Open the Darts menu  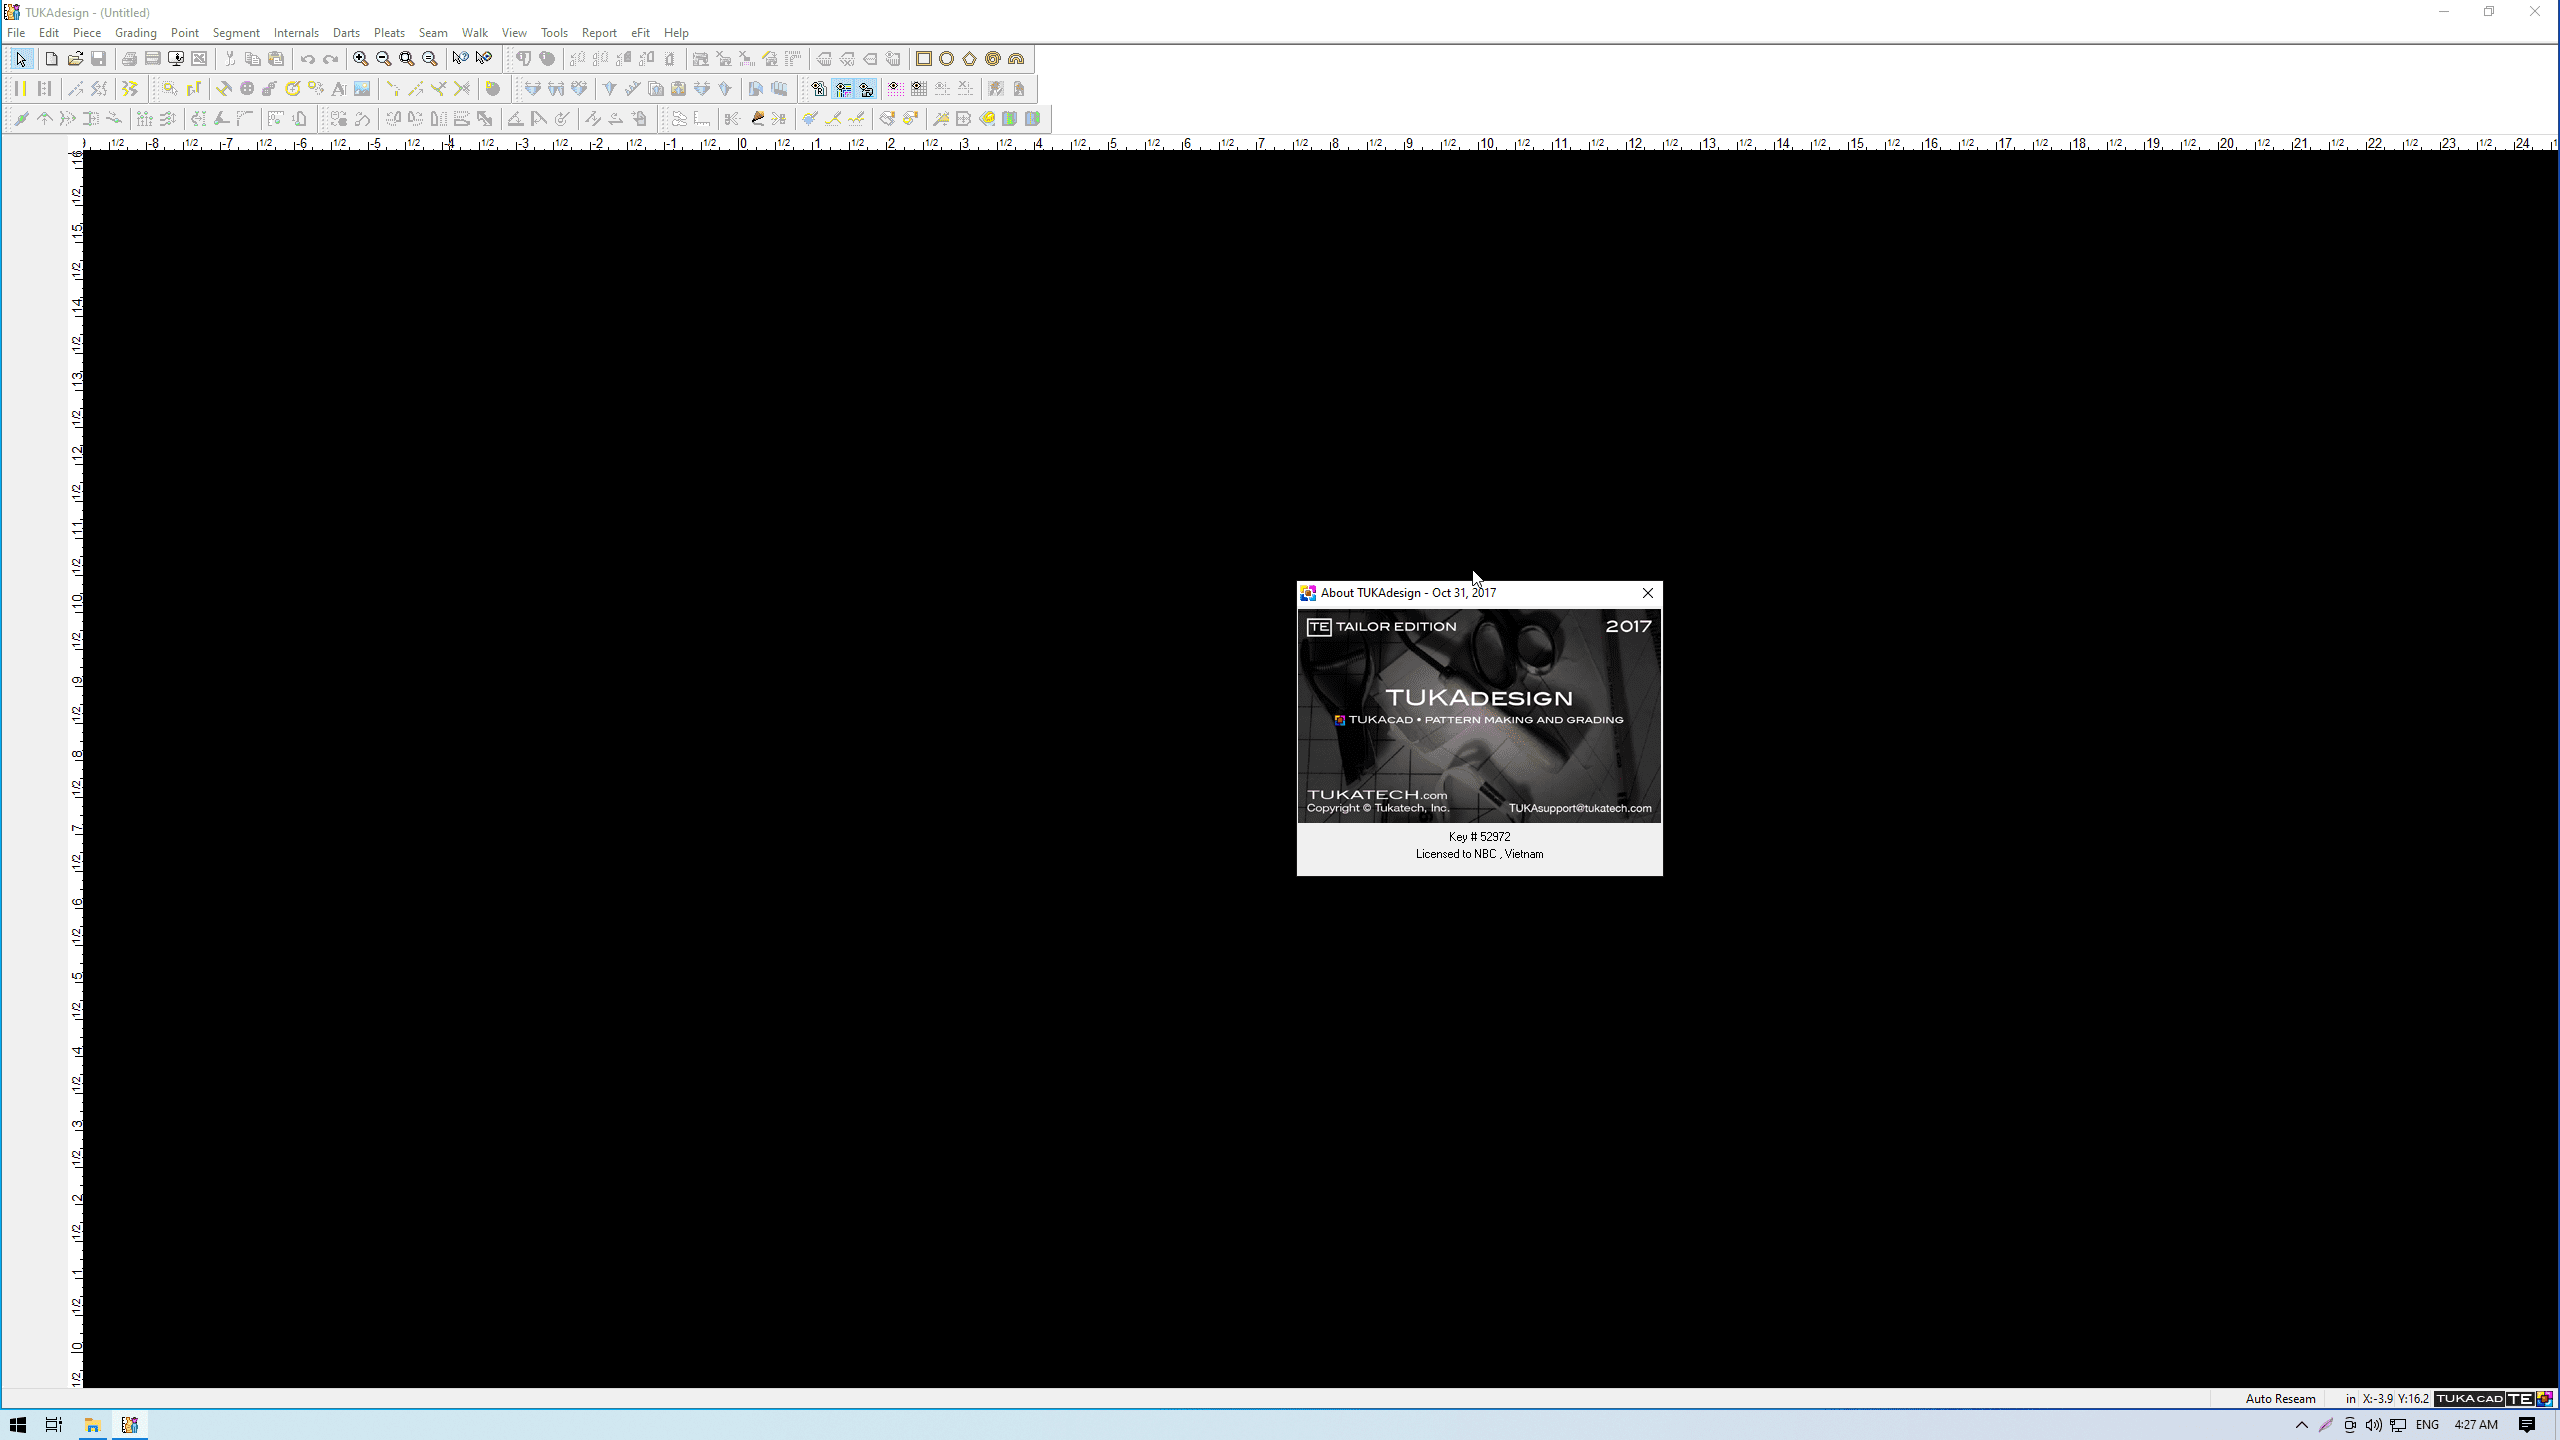point(346,33)
